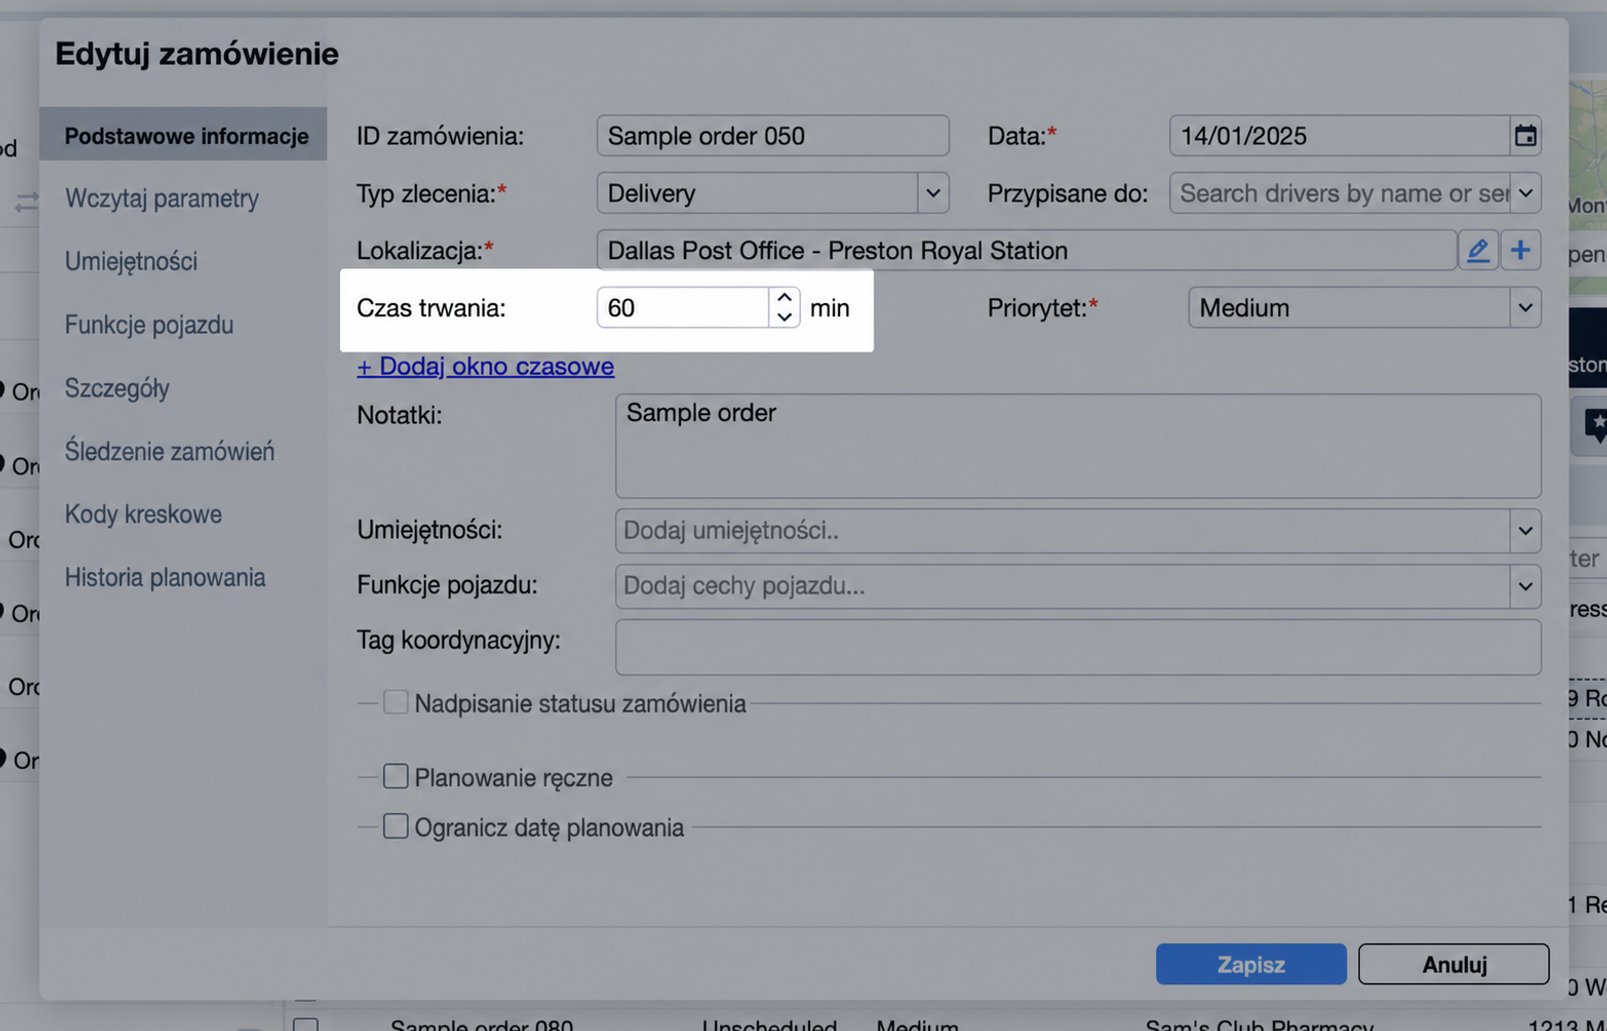Click the Lokalizacja field with Dallas Post Office
This screenshot has width=1607, height=1031.
[1026, 250]
